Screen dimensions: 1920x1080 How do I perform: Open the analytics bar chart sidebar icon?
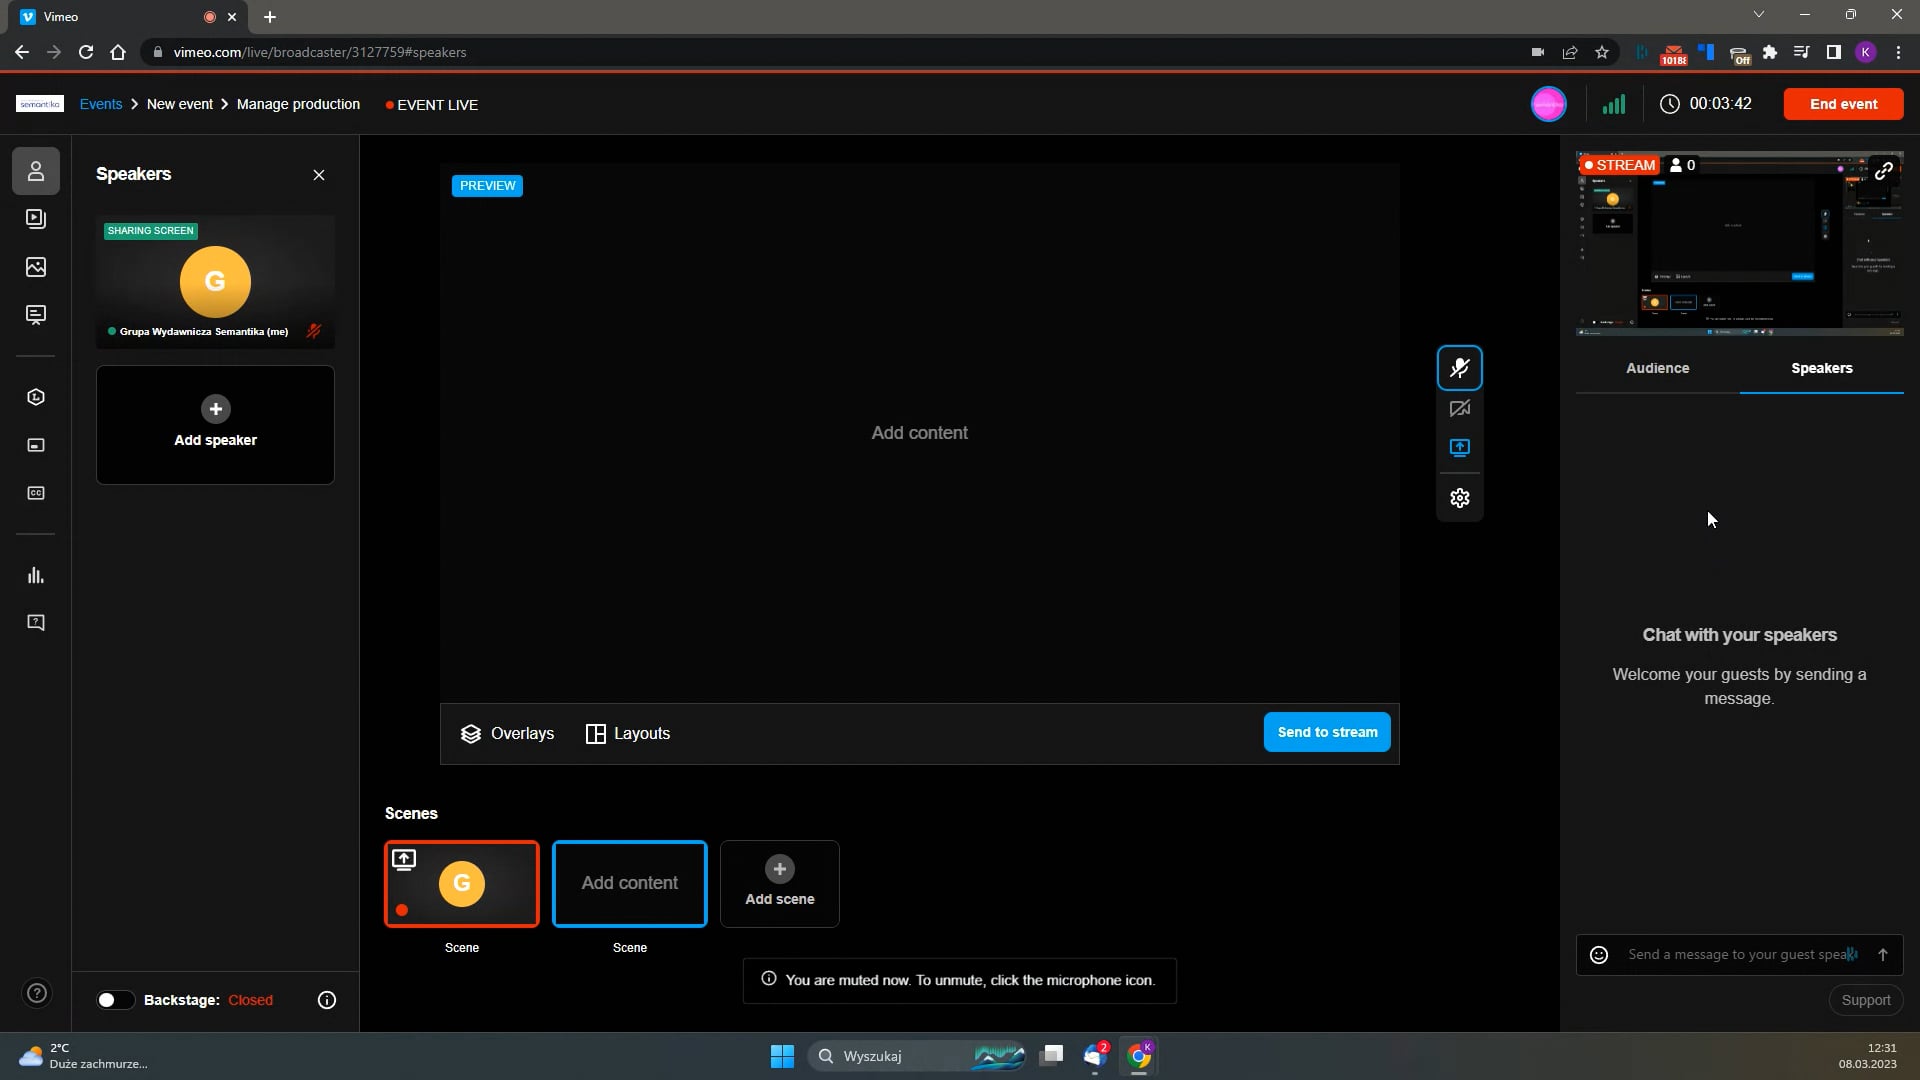click(36, 575)
